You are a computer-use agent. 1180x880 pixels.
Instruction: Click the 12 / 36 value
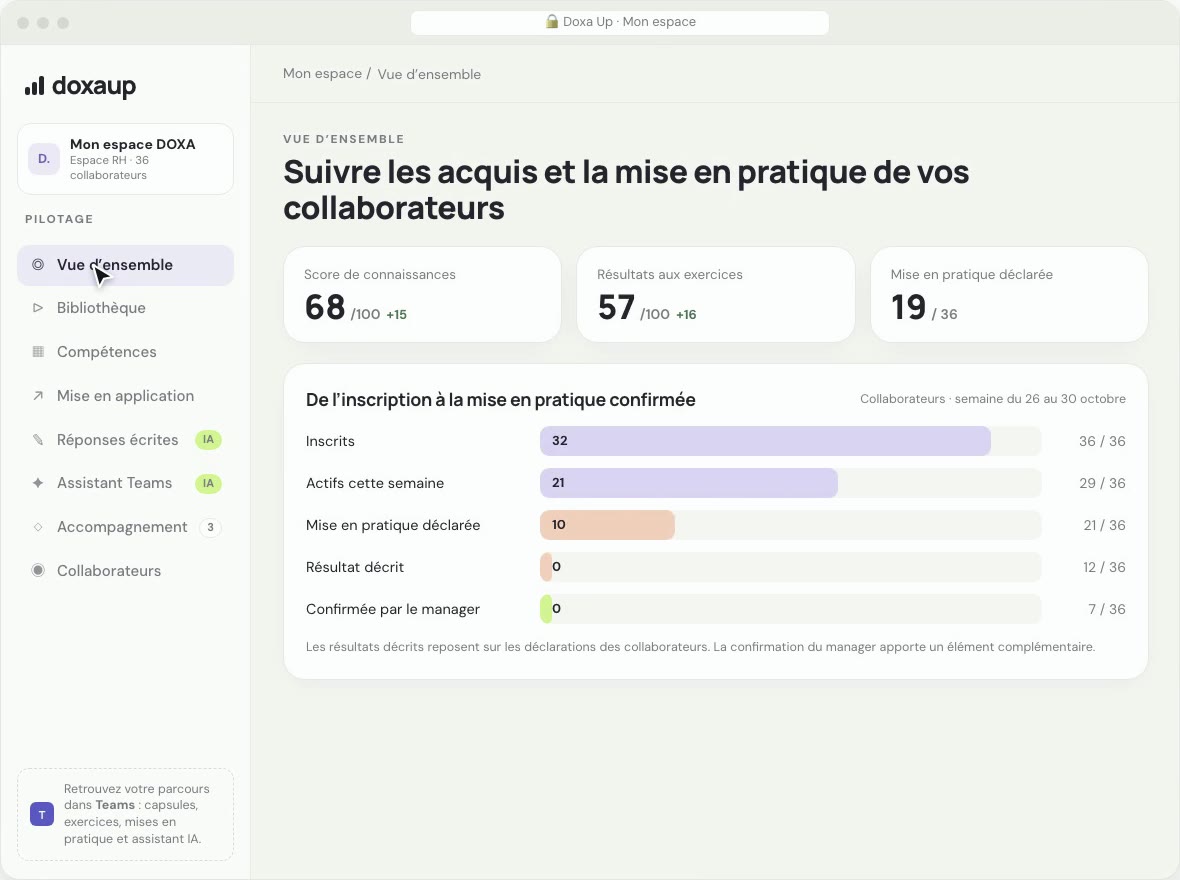(1105, 567)
